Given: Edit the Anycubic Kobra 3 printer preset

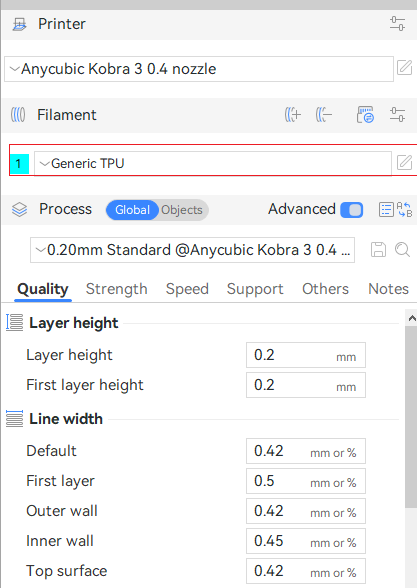Looking at the screenshot, I should point(404,68).
